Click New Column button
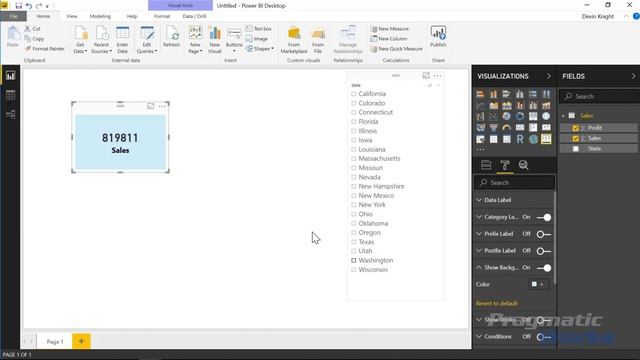 pos(389,38)
